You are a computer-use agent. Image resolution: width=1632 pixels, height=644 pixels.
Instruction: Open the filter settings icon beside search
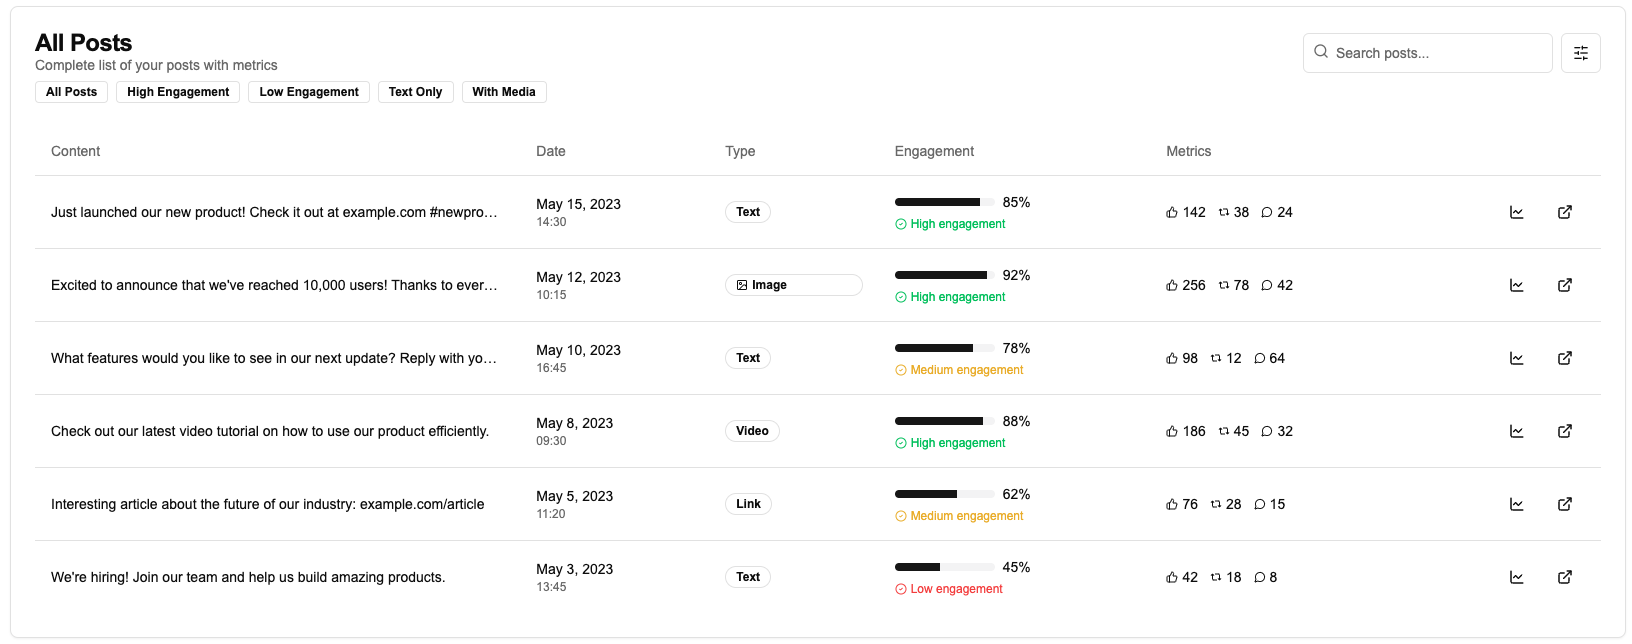pos(1580,53)
